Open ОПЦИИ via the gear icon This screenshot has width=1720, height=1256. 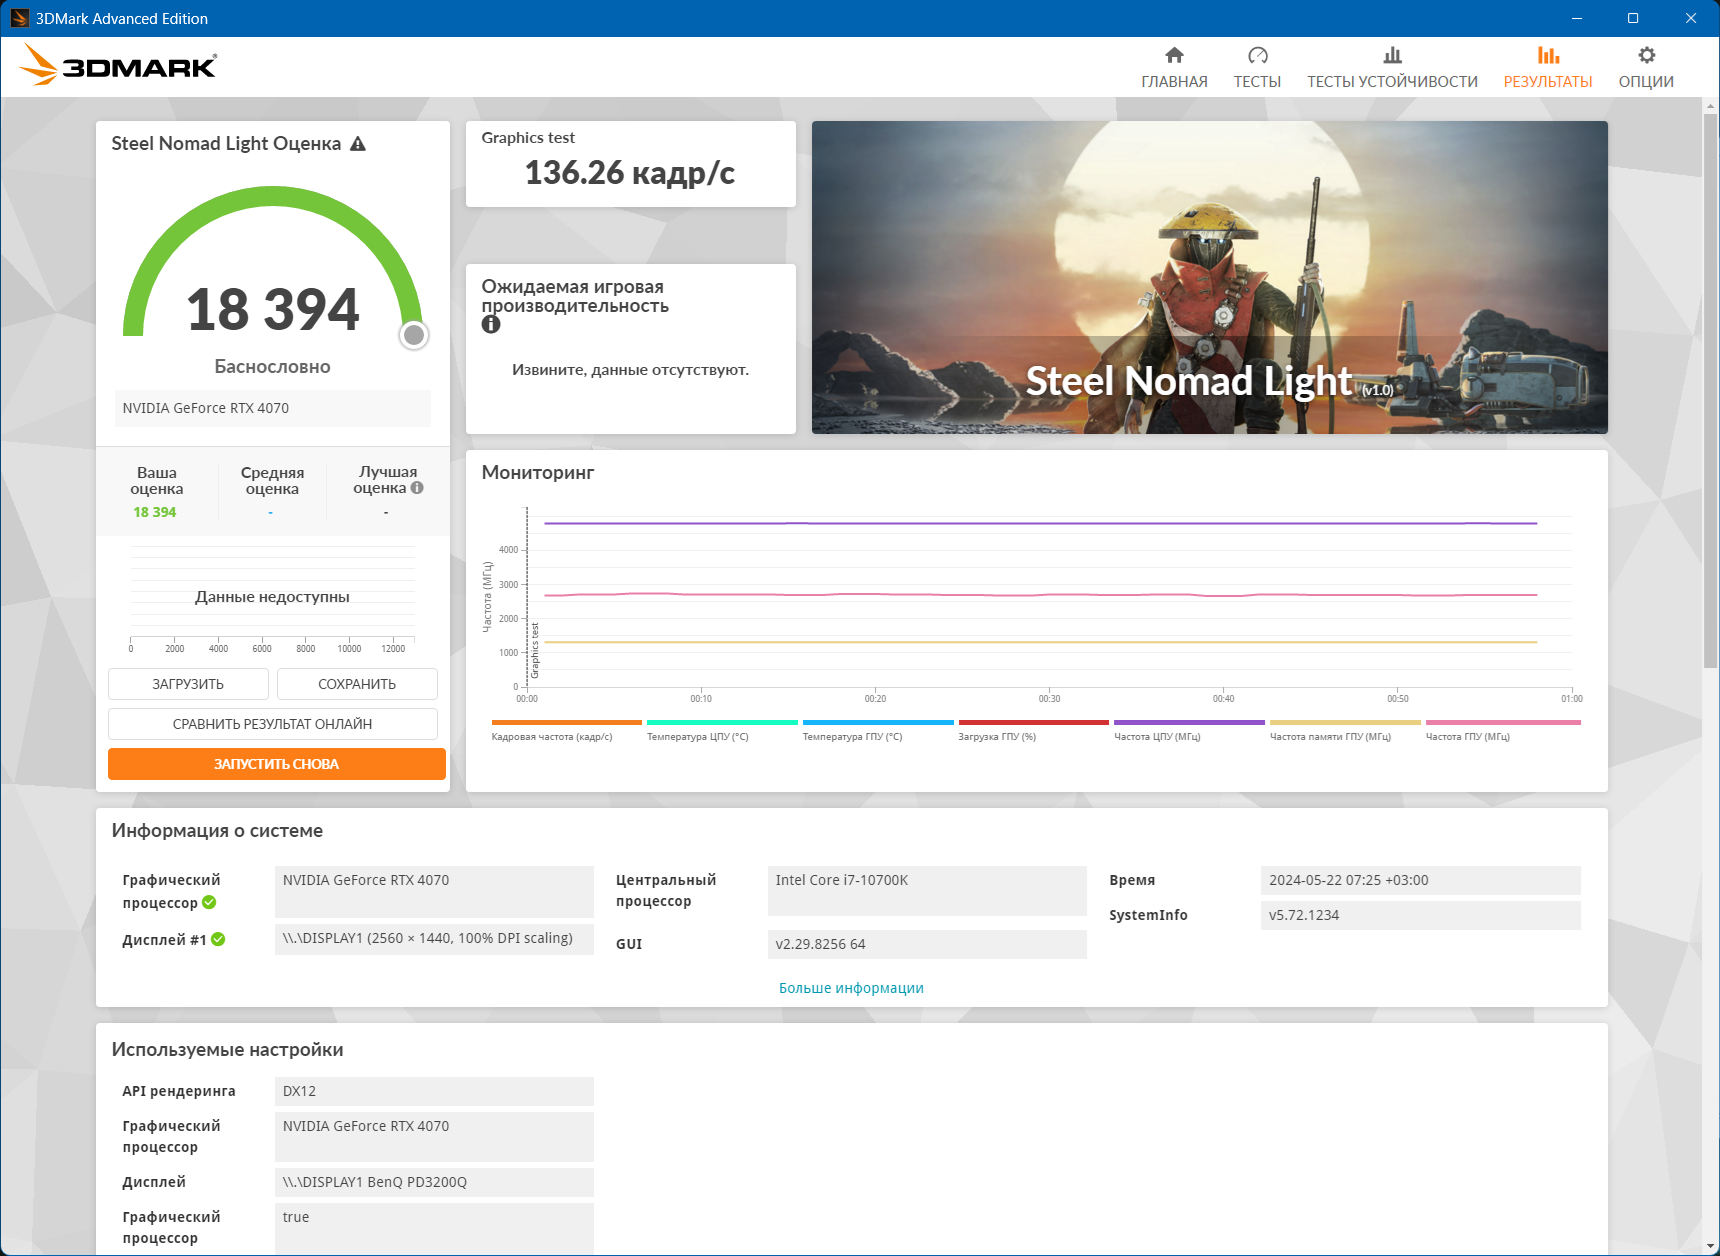(x=1646, y=55)
